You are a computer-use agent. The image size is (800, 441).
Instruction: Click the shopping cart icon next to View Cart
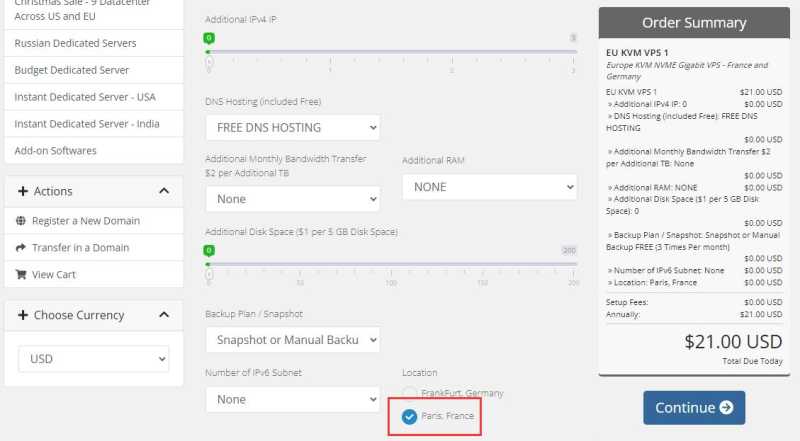pyautogui.click(x=21, y=275)
